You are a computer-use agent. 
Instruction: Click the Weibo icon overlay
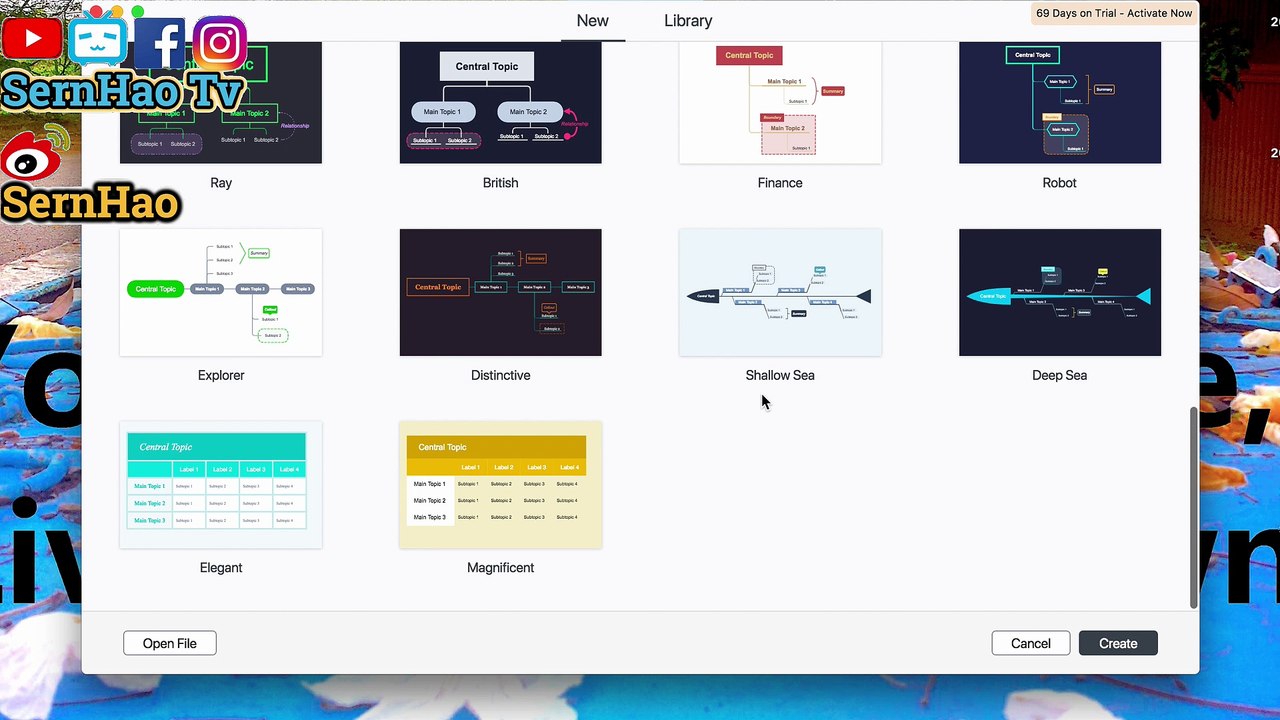[x=36, y=152]
